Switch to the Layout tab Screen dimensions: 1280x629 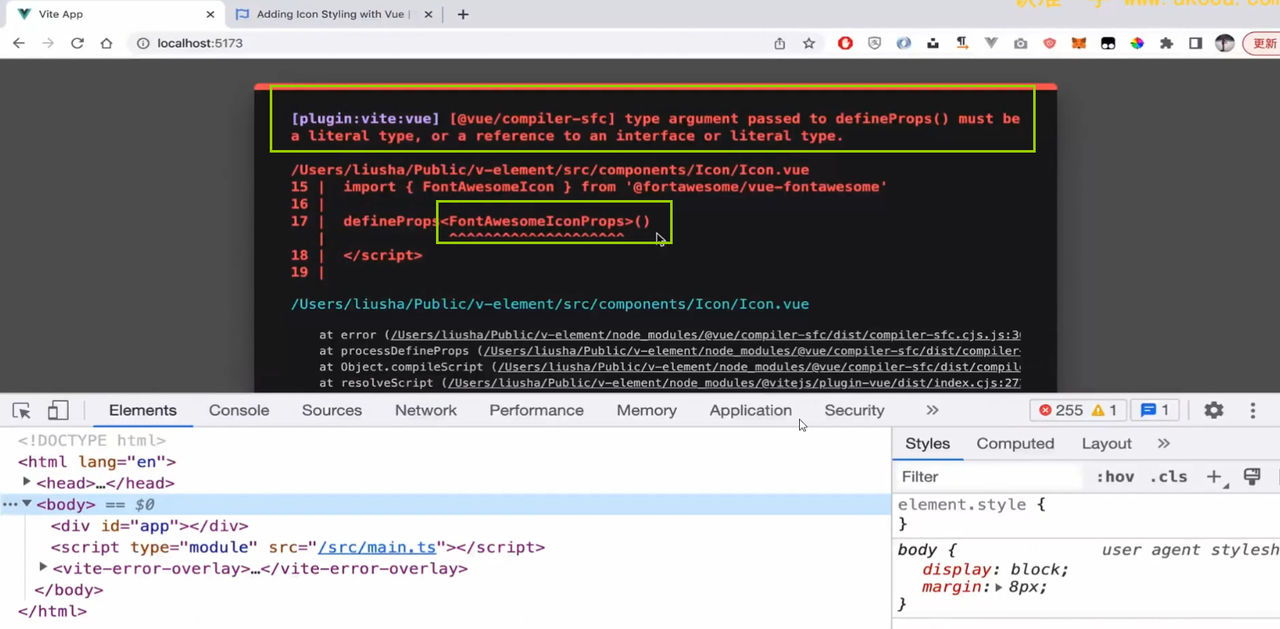coord(1107,443)
